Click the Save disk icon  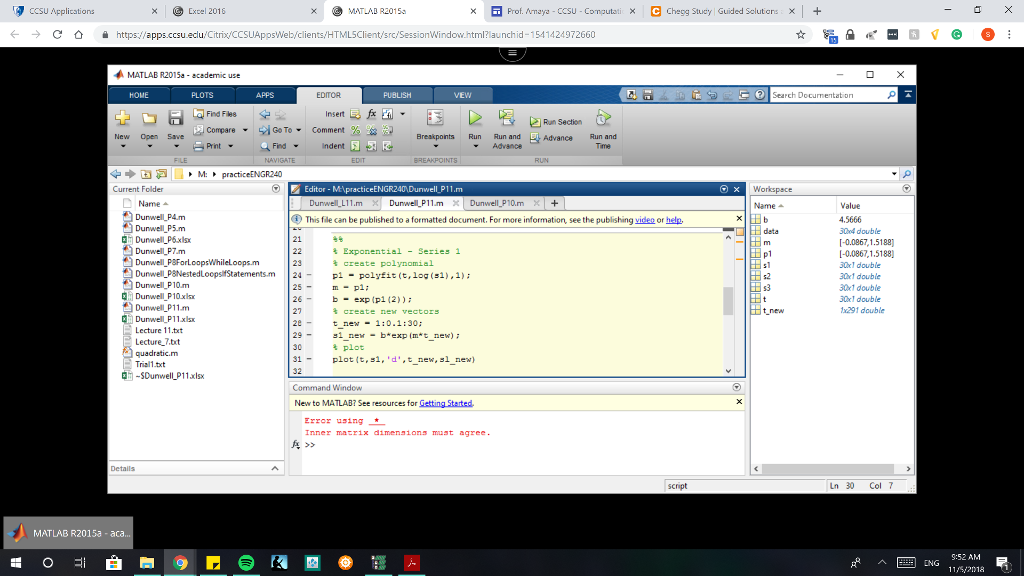pos(175,119)
